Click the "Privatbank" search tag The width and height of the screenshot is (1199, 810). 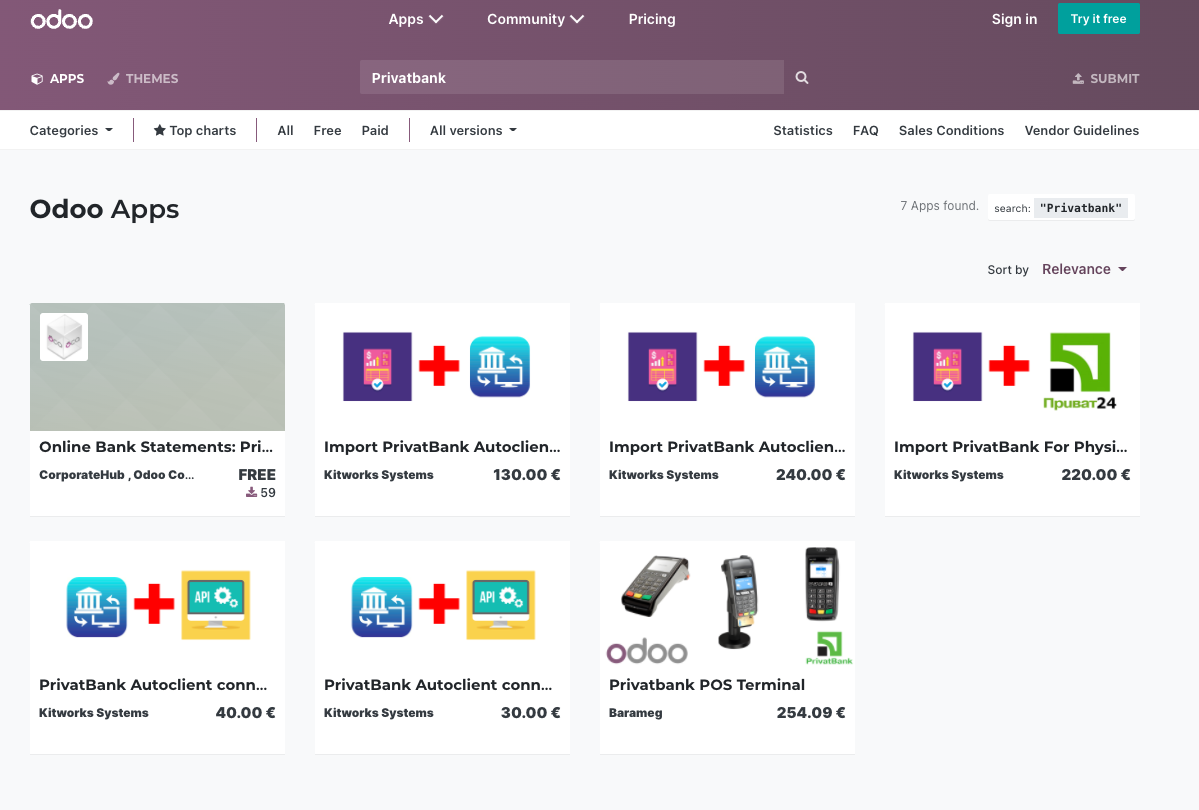point(1080,208)
